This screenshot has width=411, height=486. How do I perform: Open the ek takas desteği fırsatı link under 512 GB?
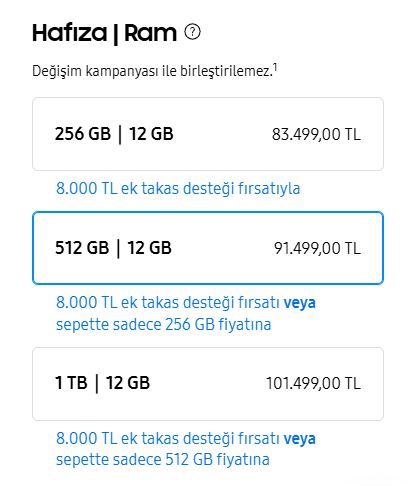(168, 303)
